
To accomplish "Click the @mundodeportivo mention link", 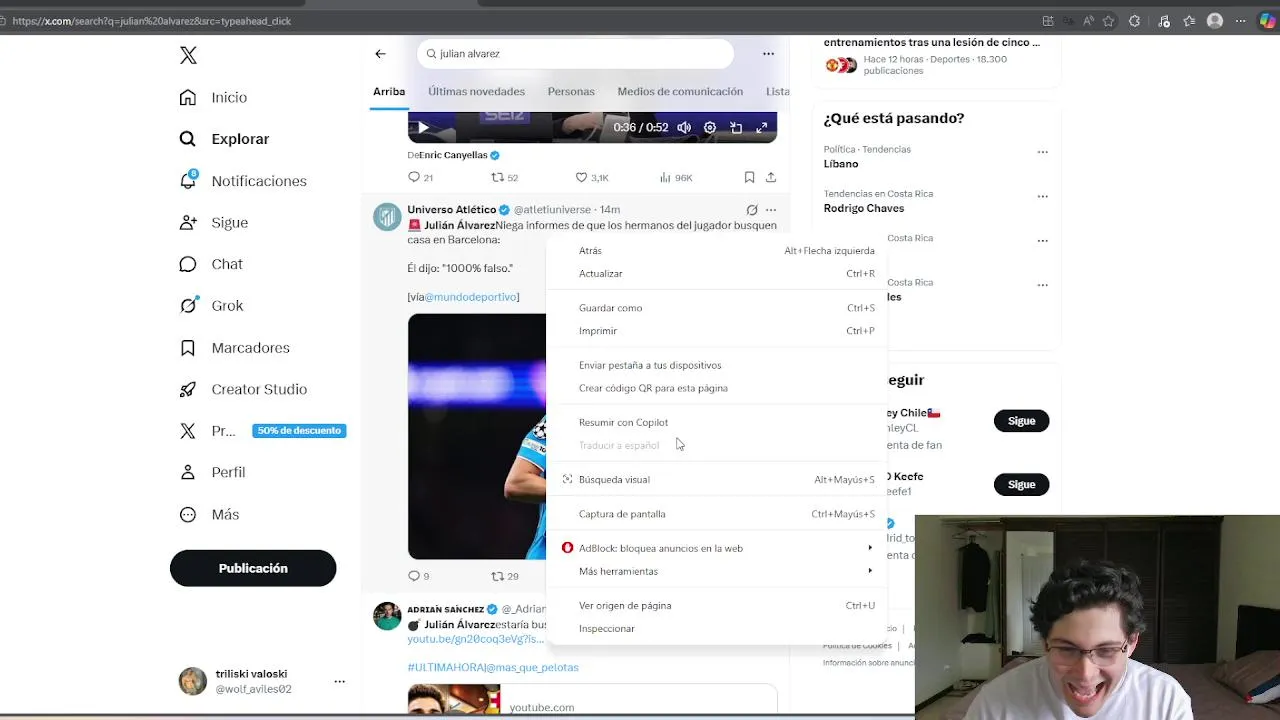I will (x=471, y=297).
